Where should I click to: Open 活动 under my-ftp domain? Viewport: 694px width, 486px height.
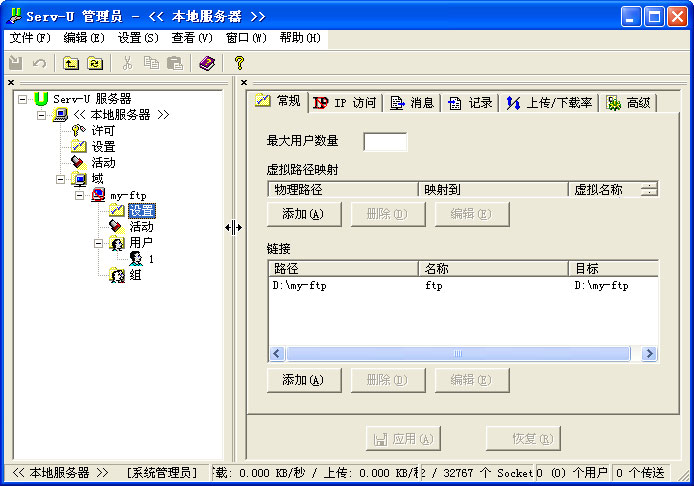pyautogui.click(x=141, y=227)
